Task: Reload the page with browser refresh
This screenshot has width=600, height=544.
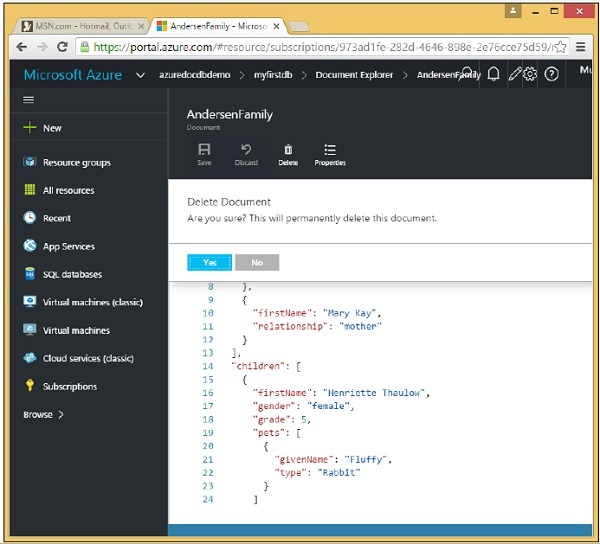Action: pos(63,47)
